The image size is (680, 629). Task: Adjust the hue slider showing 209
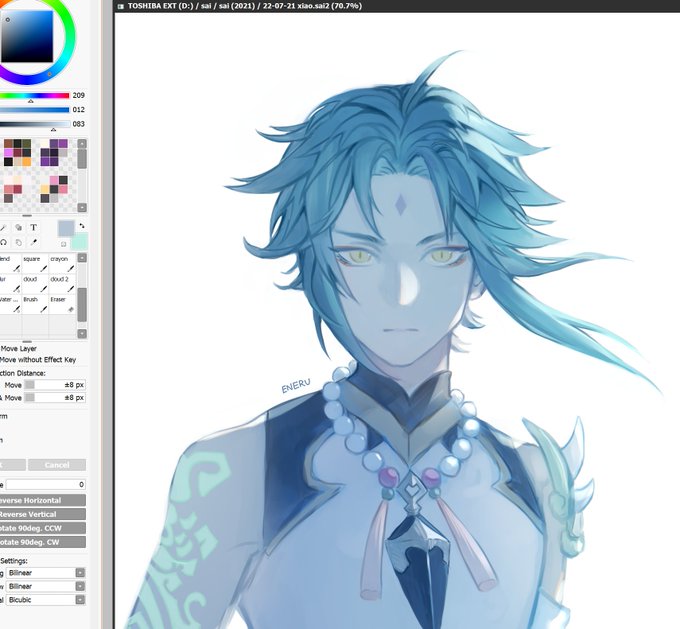[x=35, y=95]
